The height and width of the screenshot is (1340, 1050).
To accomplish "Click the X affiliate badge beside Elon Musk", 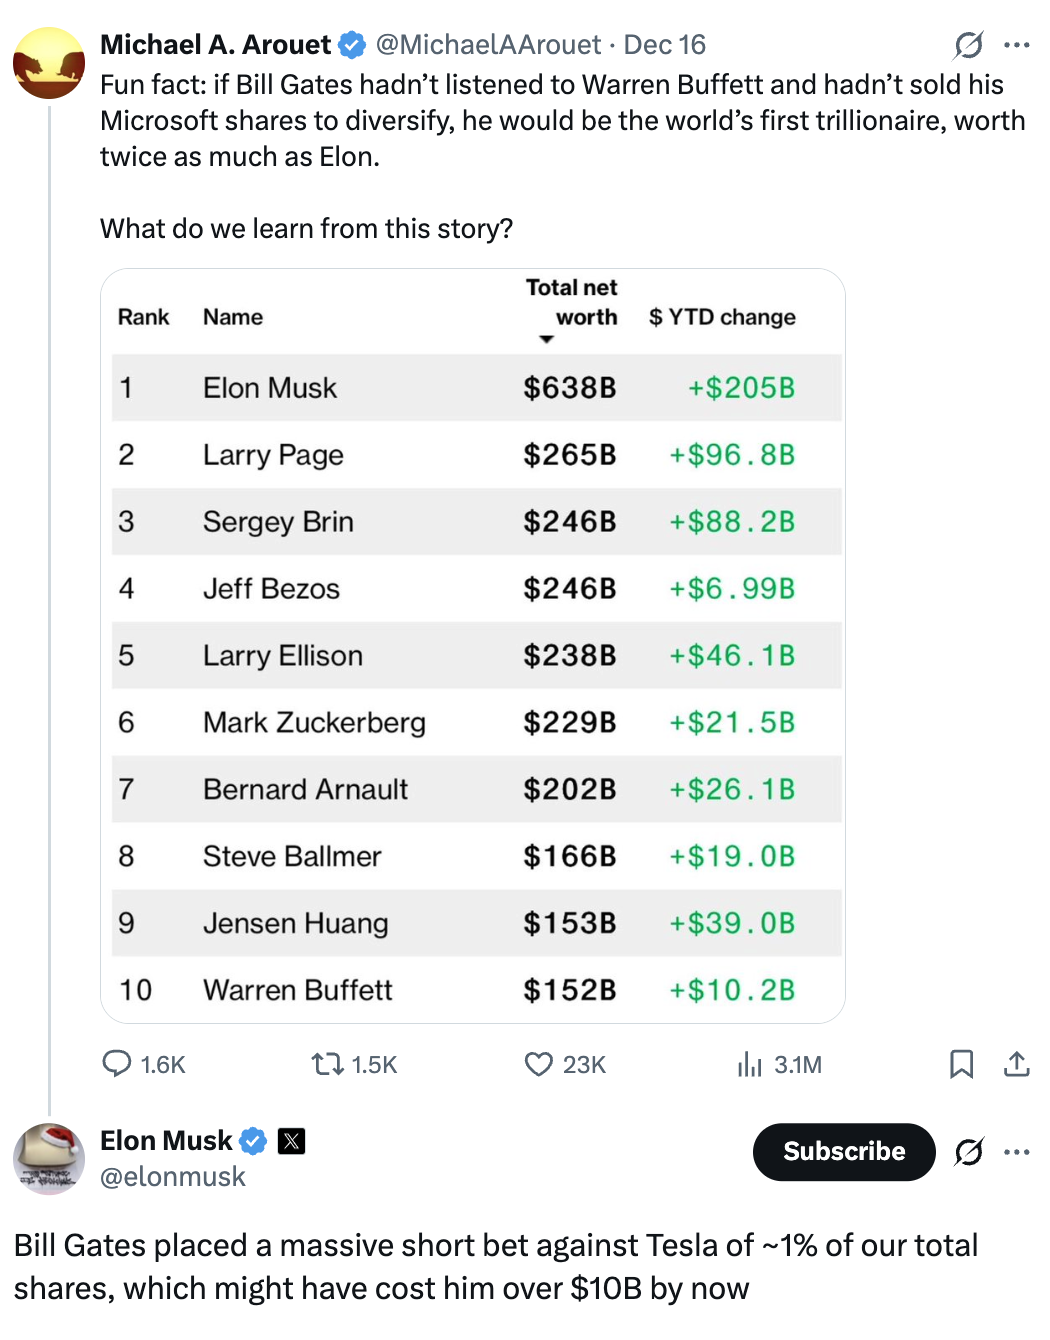I will click(291, 1140).
